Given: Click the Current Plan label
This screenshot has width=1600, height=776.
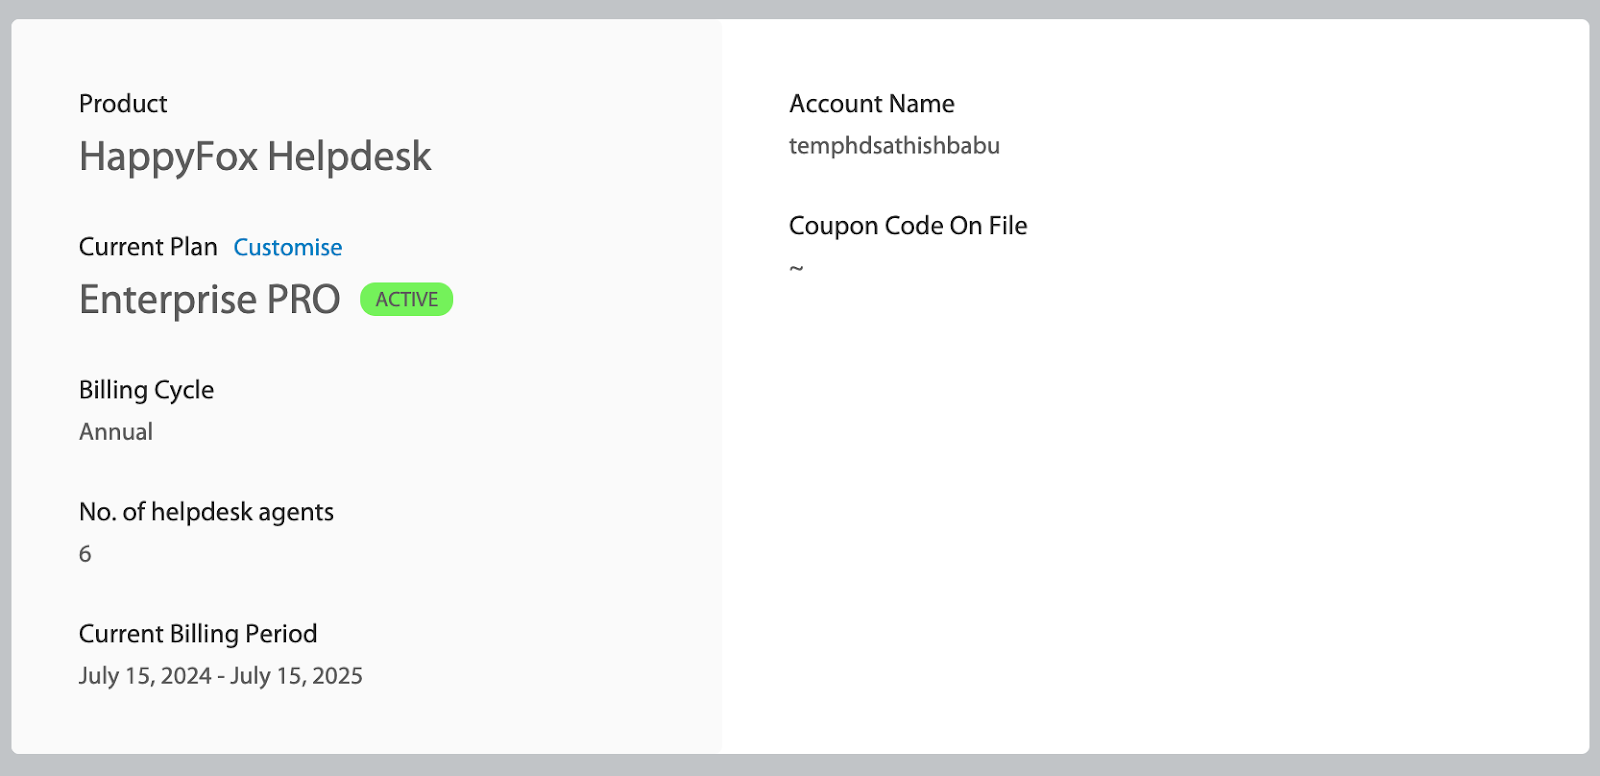Looking at the screenshot, I should point(148,247).
